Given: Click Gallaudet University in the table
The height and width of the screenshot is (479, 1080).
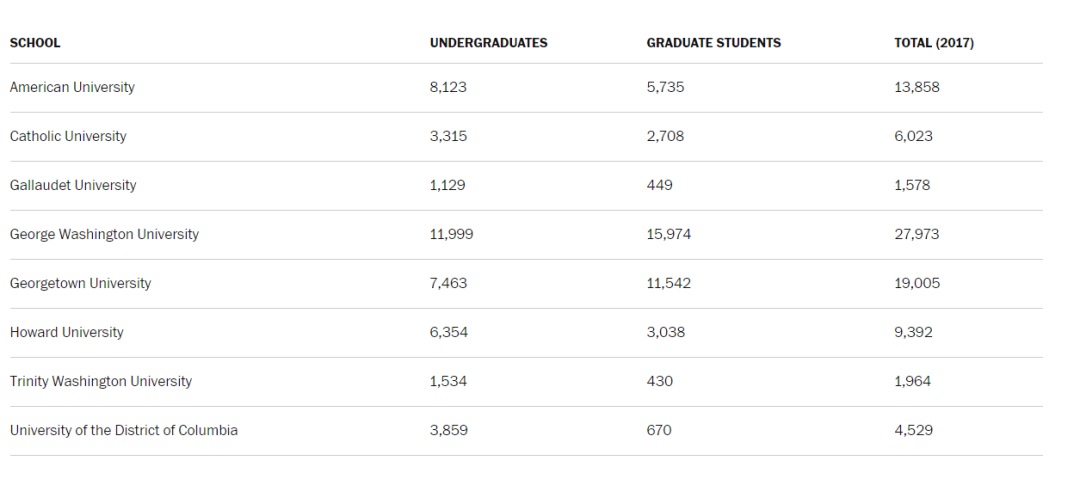Looking at the screenshot, I should (x=73, y=185).
